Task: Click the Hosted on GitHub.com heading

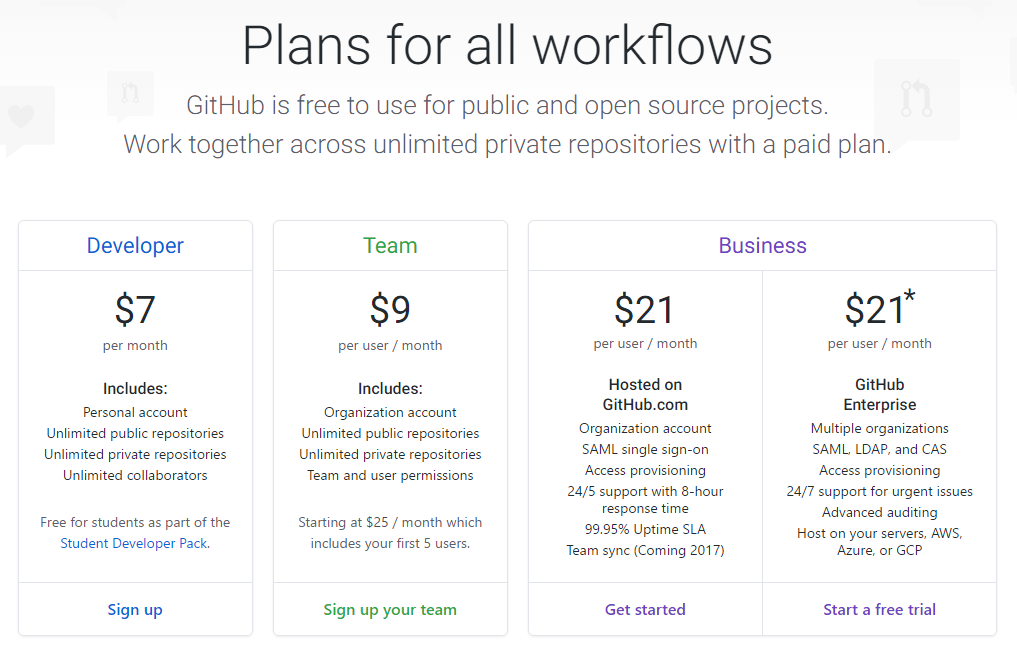Action: click(x=645, y=394)
